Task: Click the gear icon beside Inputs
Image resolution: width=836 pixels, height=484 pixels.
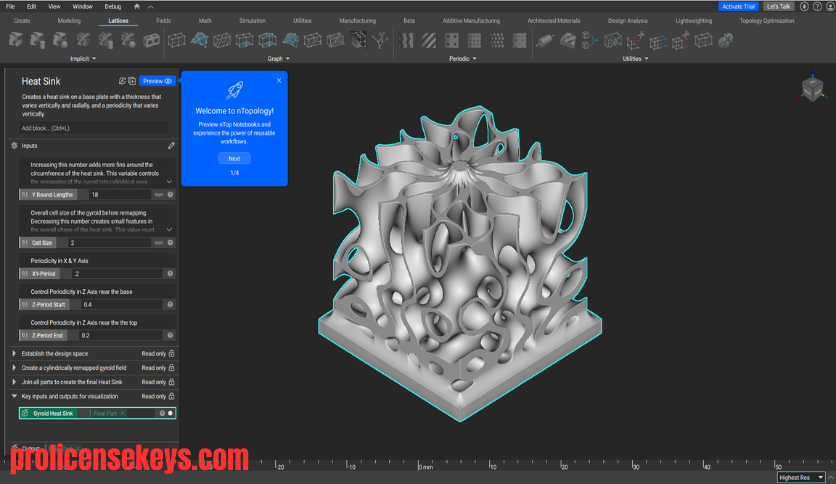Action: (x=14, y=146)
